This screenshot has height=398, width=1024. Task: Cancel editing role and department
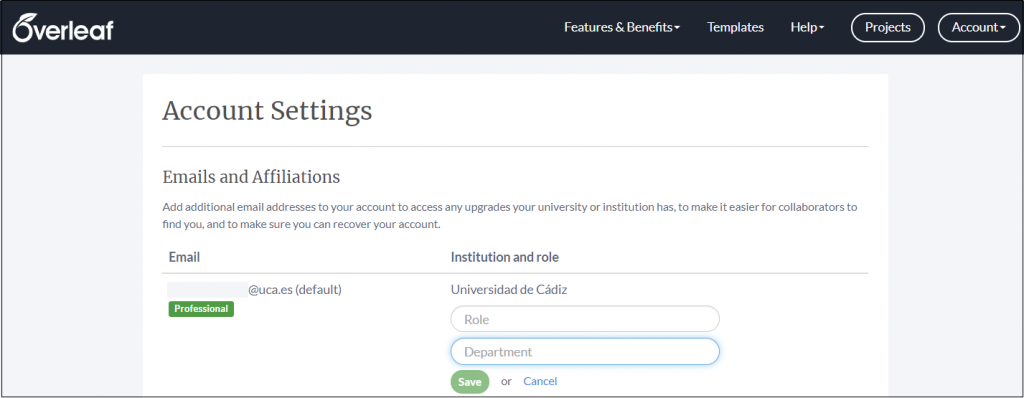540,381
